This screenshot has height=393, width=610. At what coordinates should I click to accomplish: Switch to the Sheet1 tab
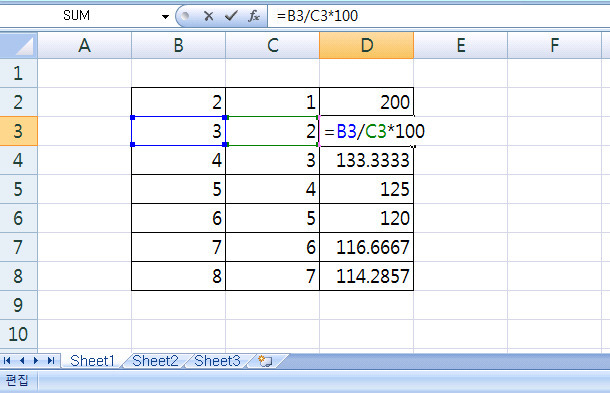92,361
